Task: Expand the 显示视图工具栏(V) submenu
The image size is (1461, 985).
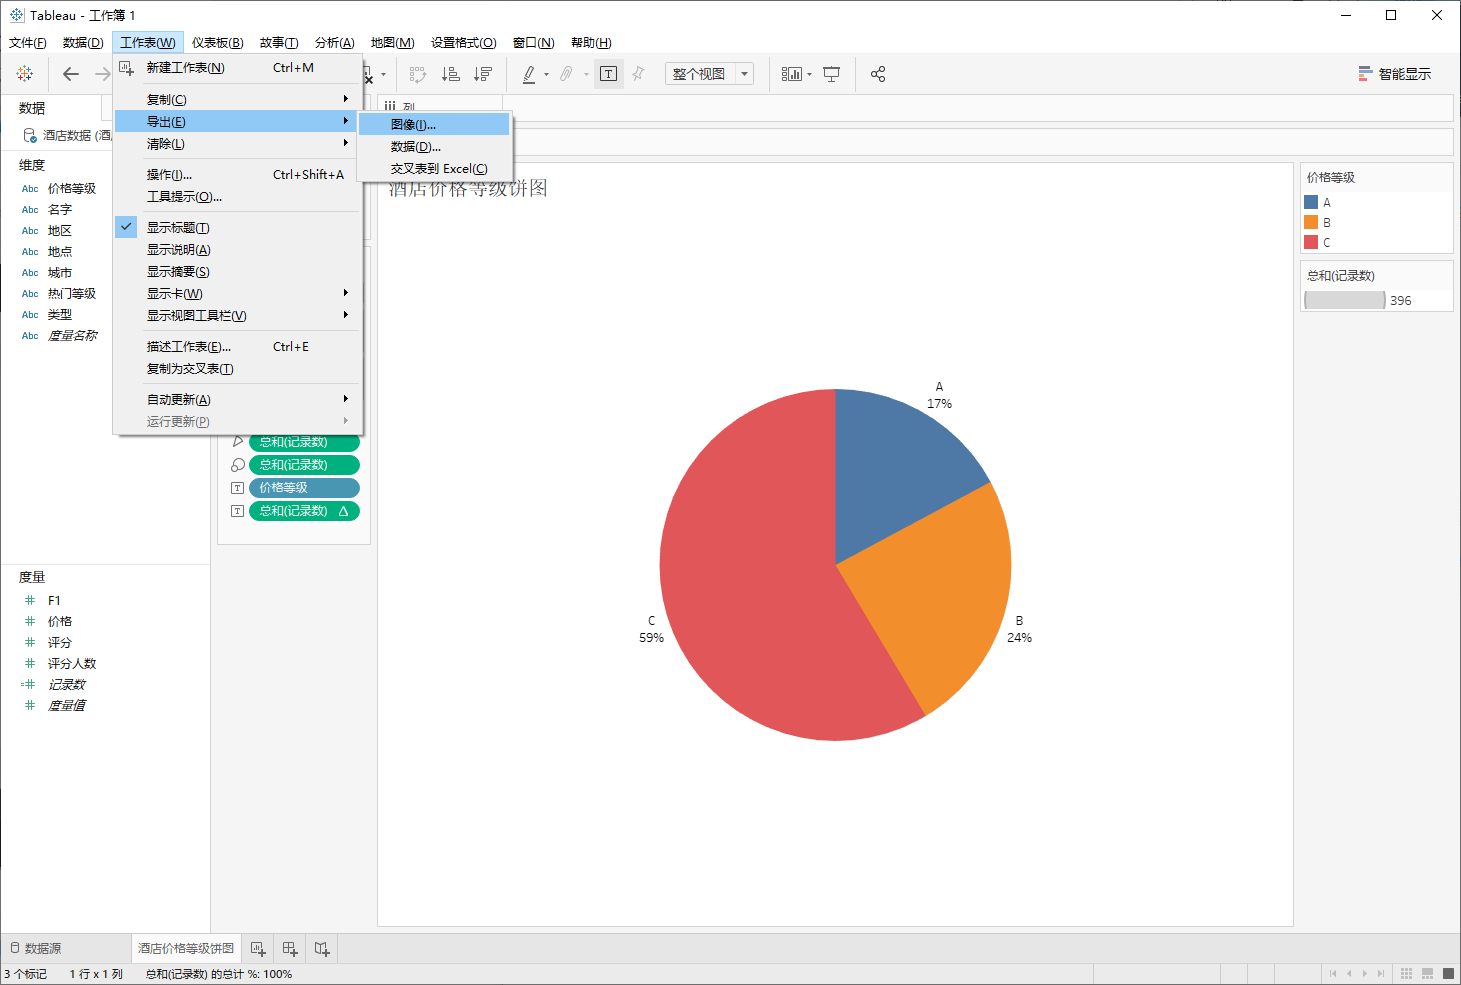Action: [238, 316]
